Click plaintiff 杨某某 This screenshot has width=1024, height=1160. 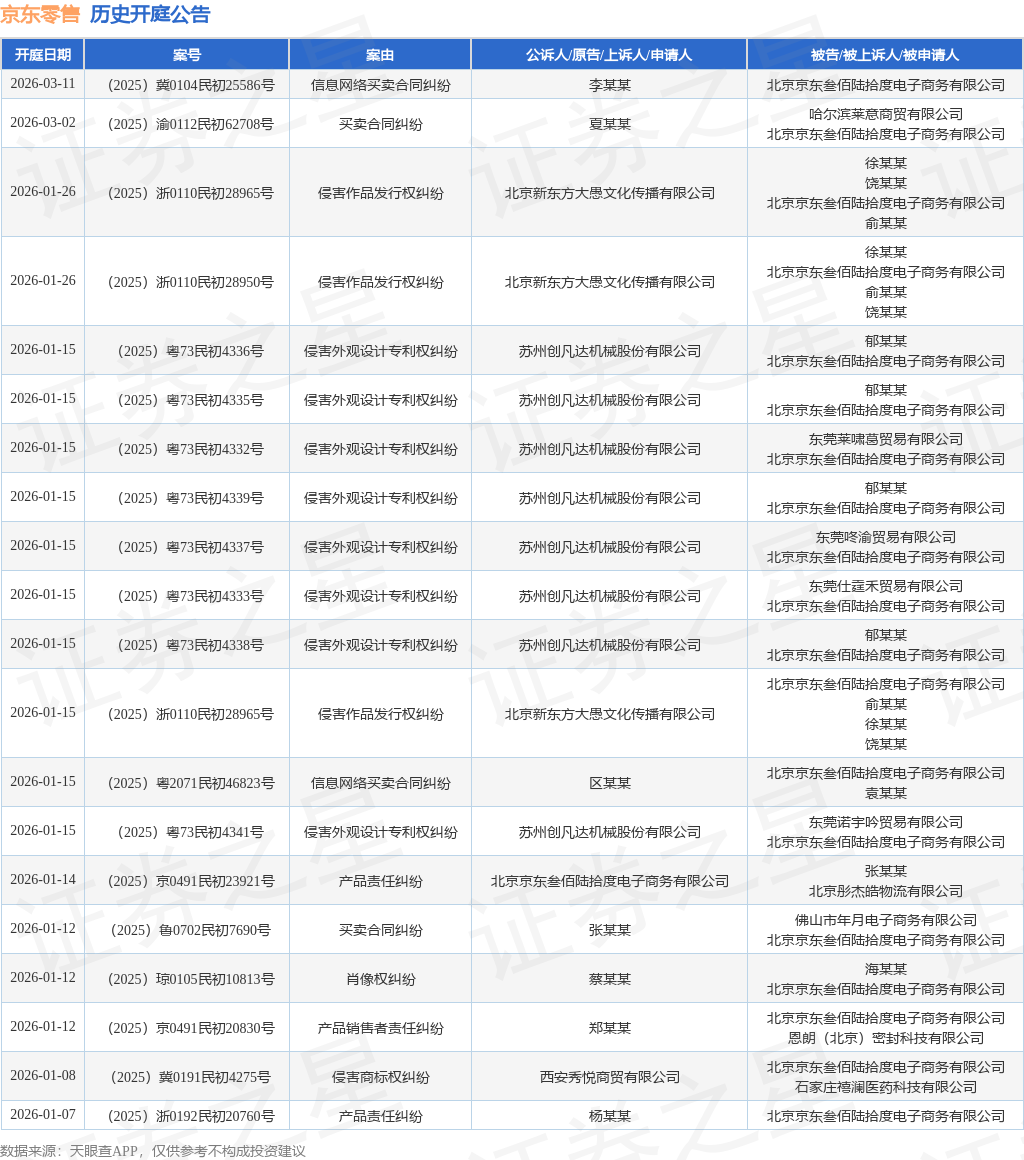click(610, 1116)
